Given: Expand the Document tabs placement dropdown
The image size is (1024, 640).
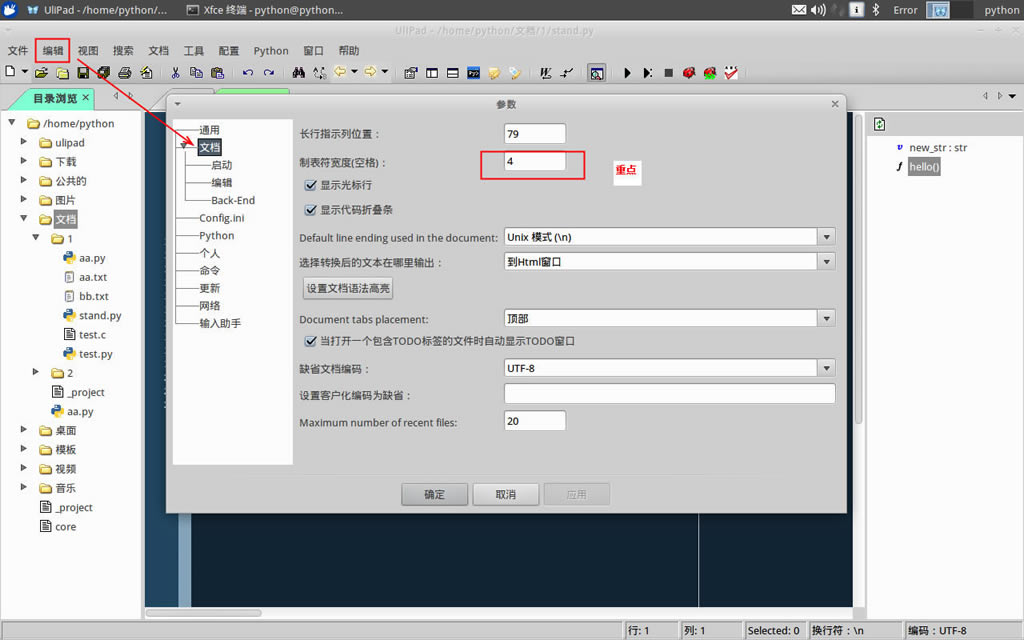Looking at the screenshot, I should pos(826,317).
